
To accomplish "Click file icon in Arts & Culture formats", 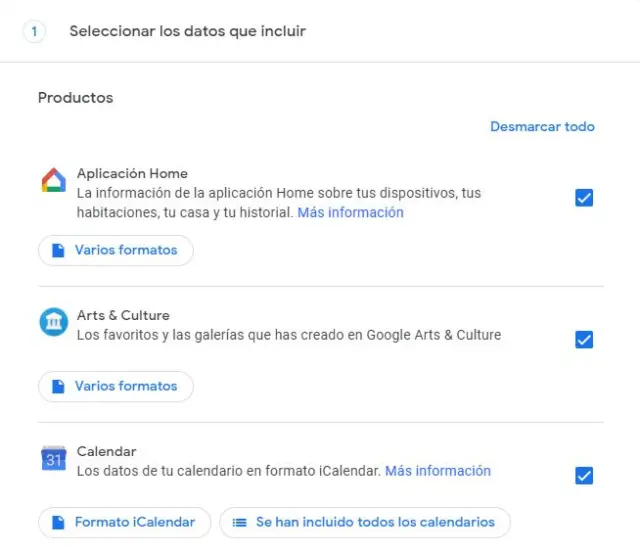I will coord(58,386).
